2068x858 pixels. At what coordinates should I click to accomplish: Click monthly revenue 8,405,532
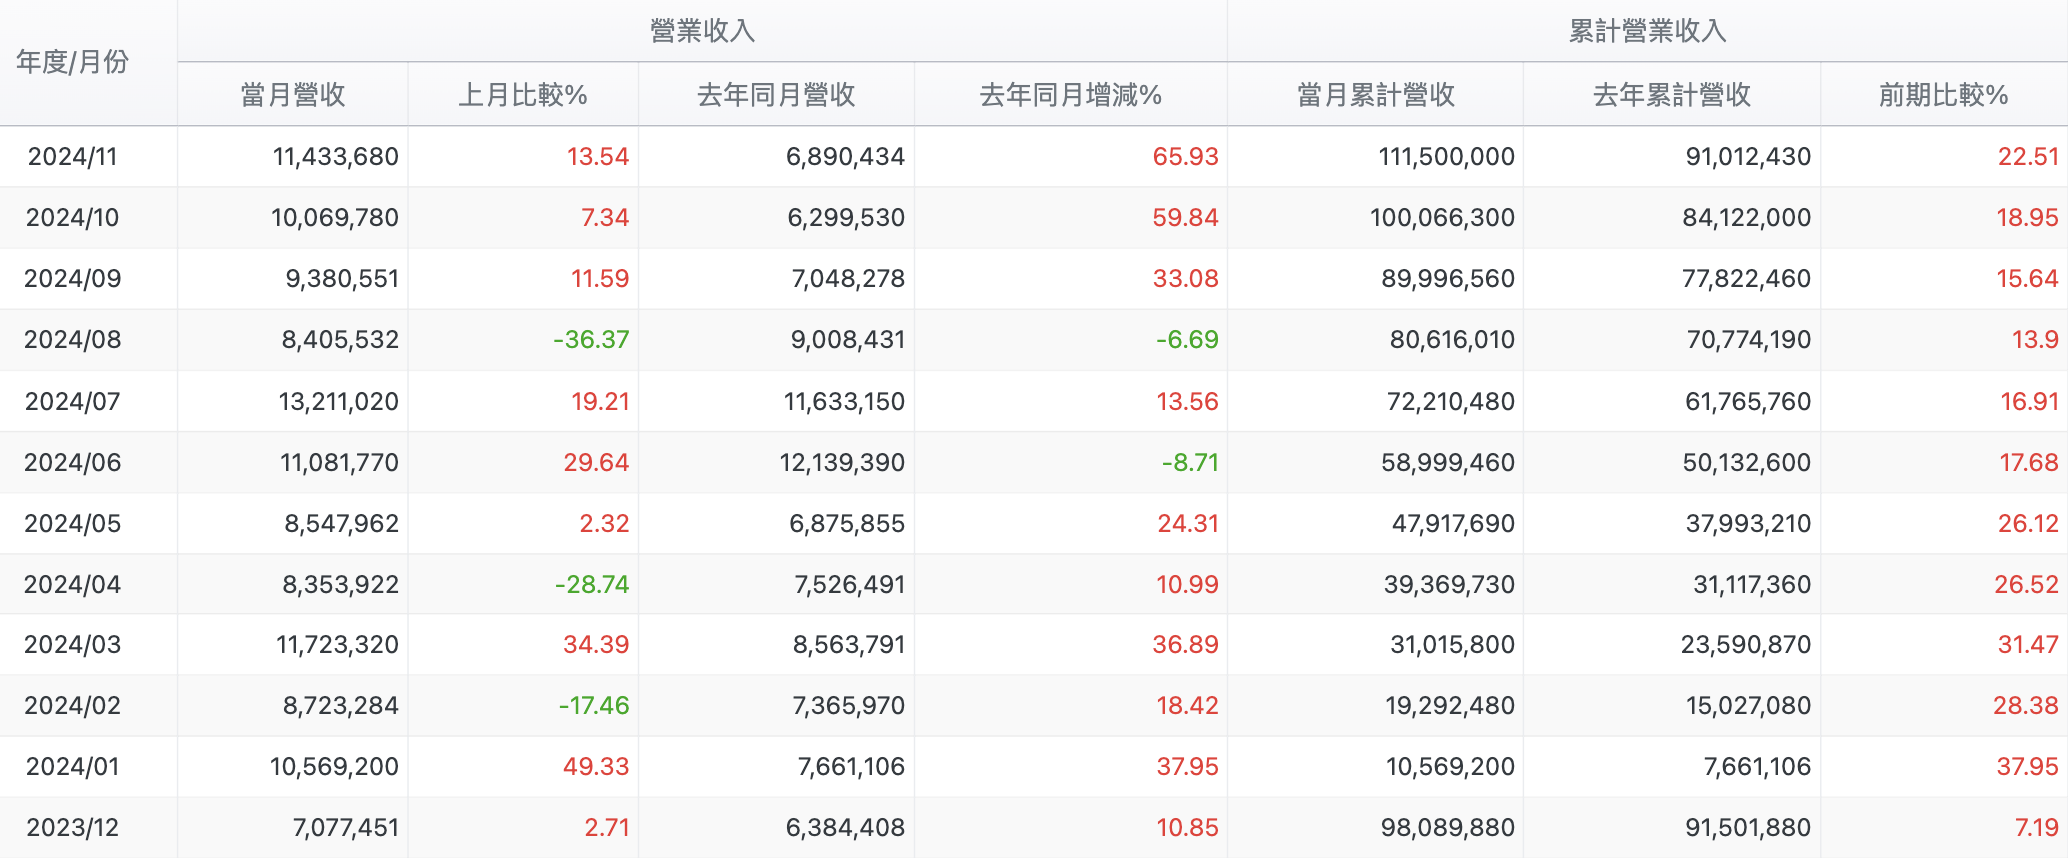[x=341, y=340]
